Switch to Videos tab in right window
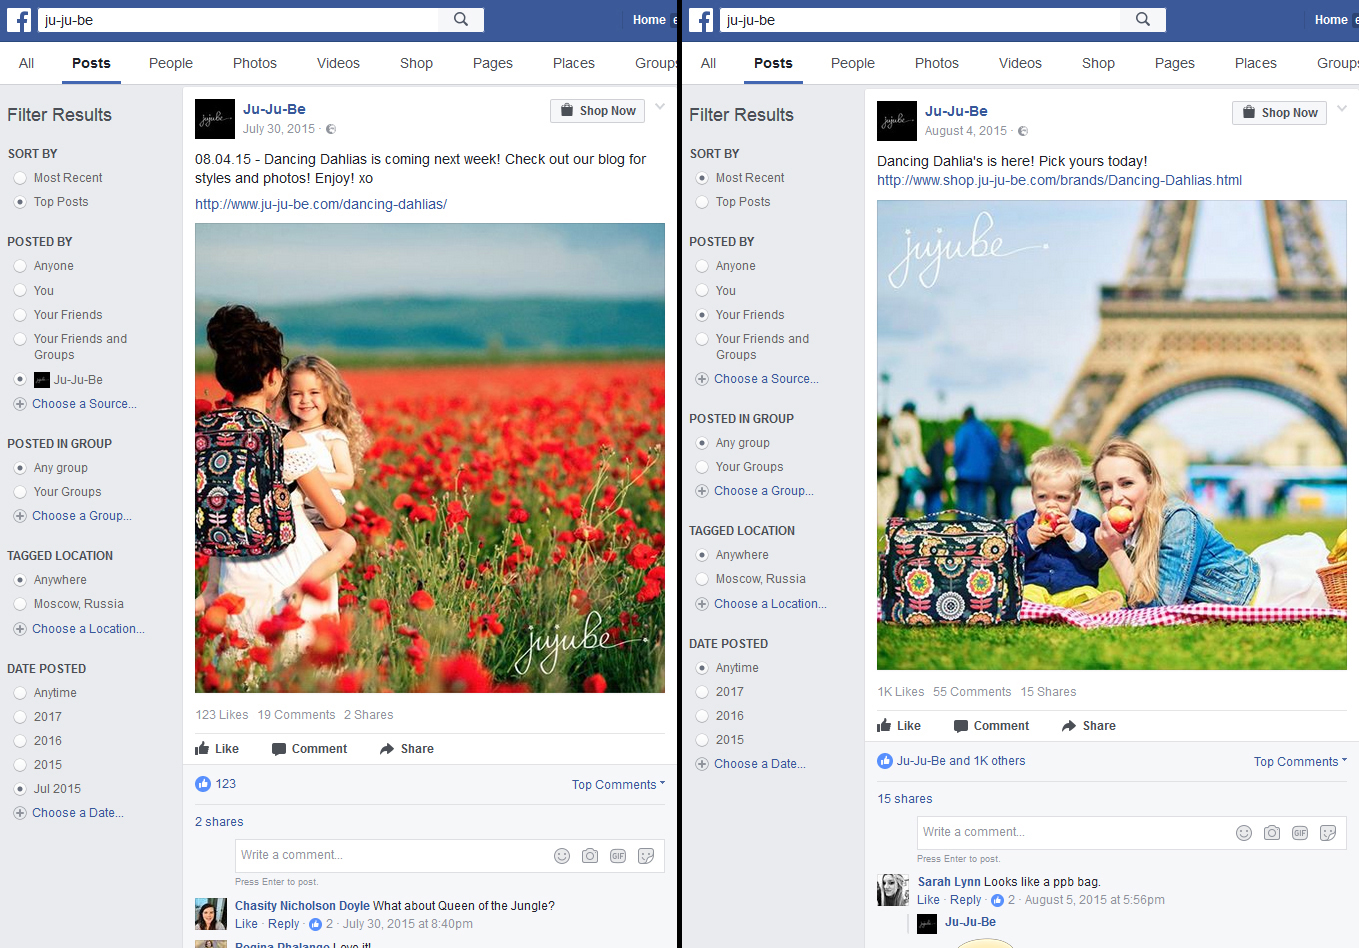 1020,63
